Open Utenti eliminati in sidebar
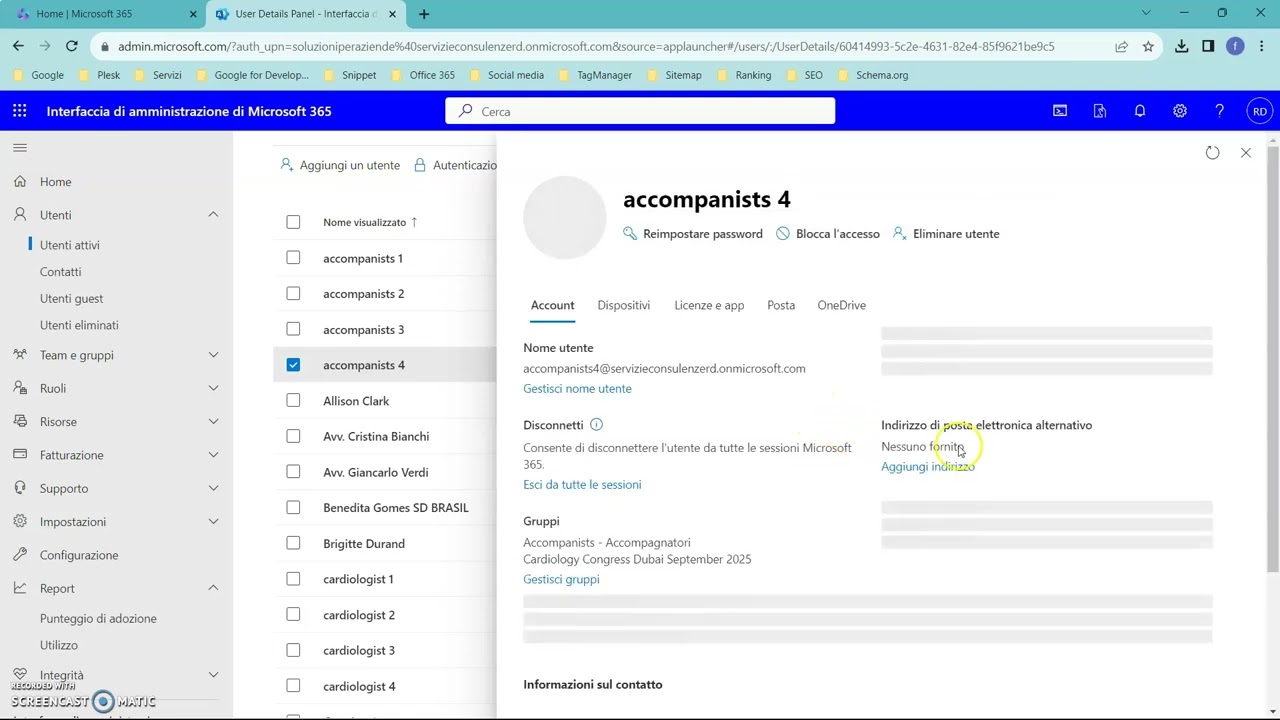 click(79, 325)
